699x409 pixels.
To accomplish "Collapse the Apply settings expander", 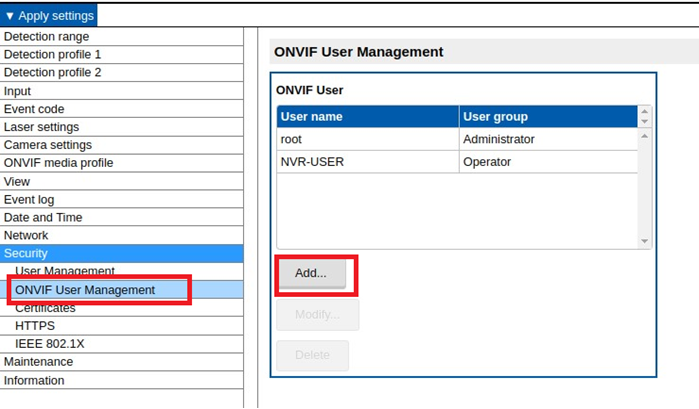I will point(50,16).
